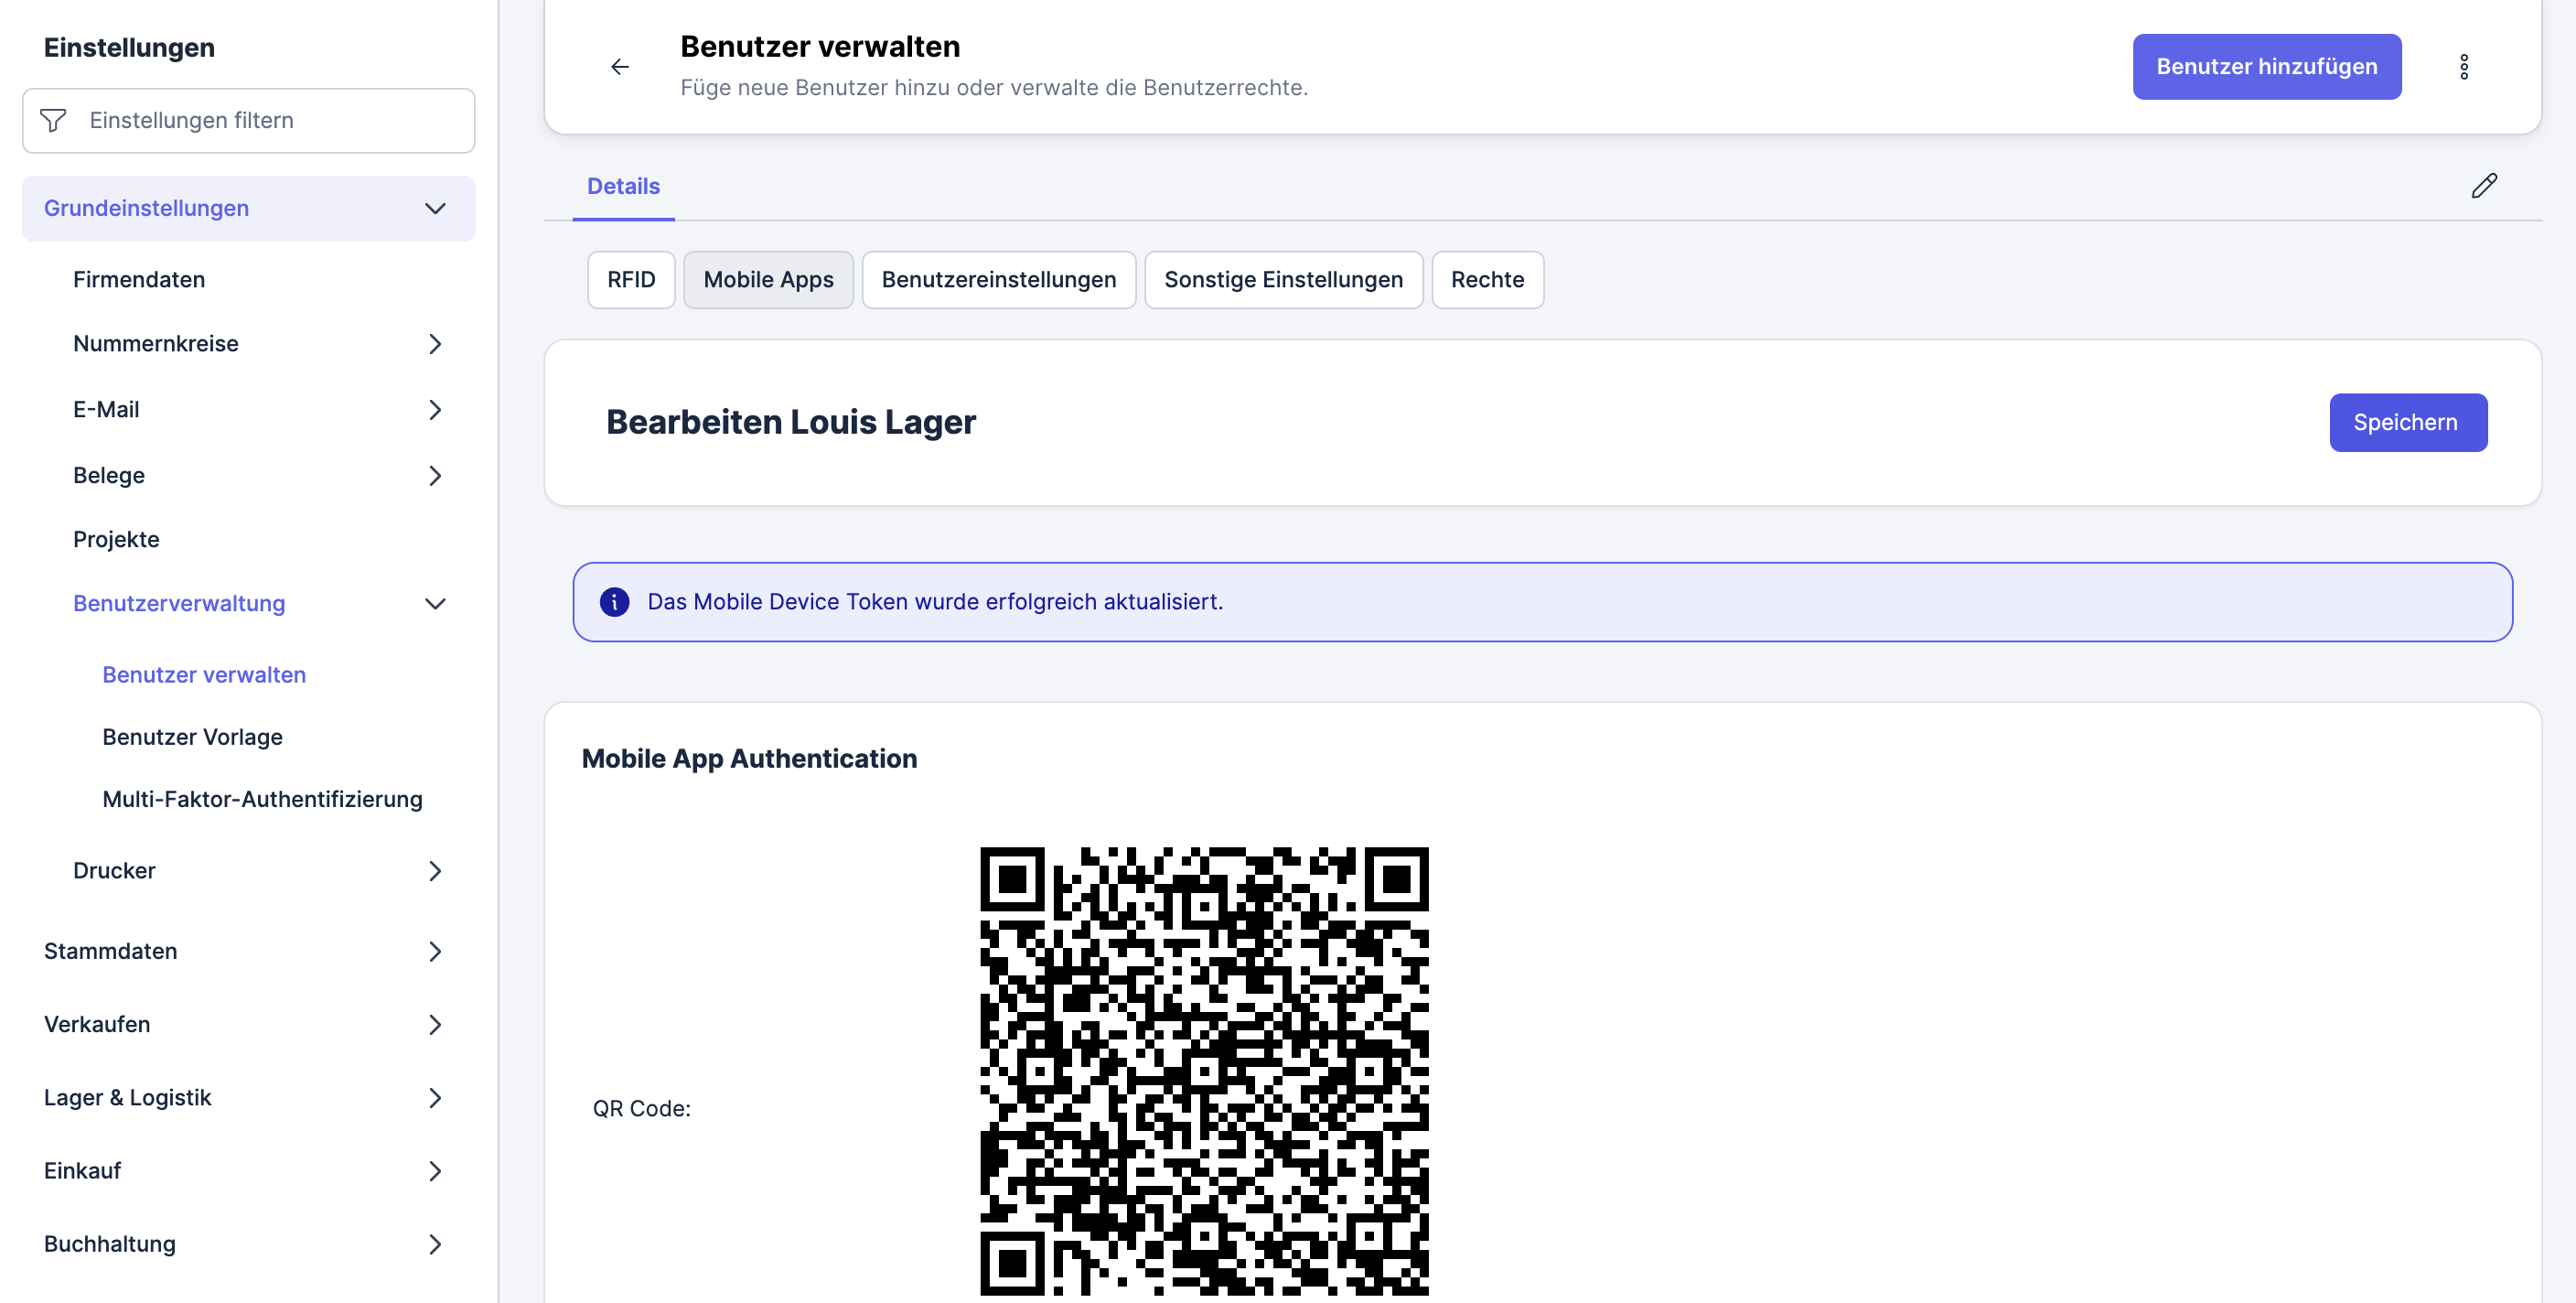
Task: Collapse the Grundeinstellungen section
Action: click(435, 209)
